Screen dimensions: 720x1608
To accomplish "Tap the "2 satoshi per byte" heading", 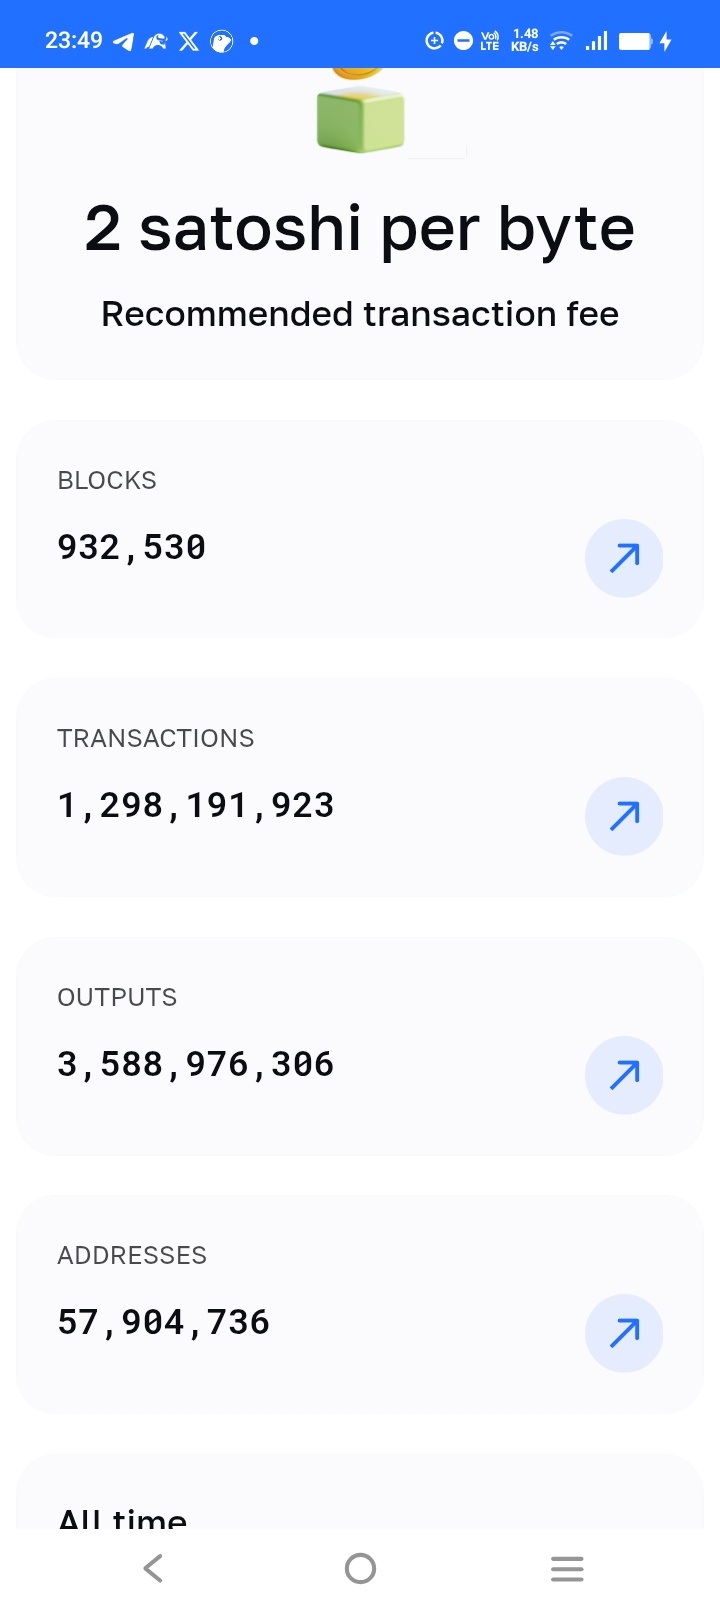I will coord(360,229).
